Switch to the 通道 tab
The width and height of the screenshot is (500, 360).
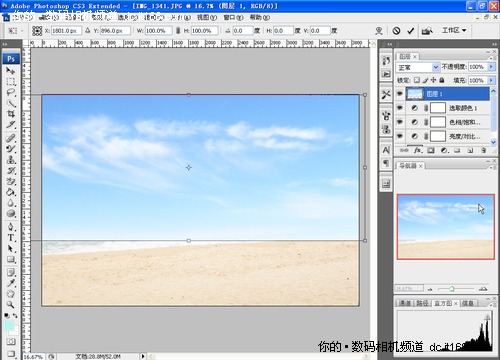405,303
